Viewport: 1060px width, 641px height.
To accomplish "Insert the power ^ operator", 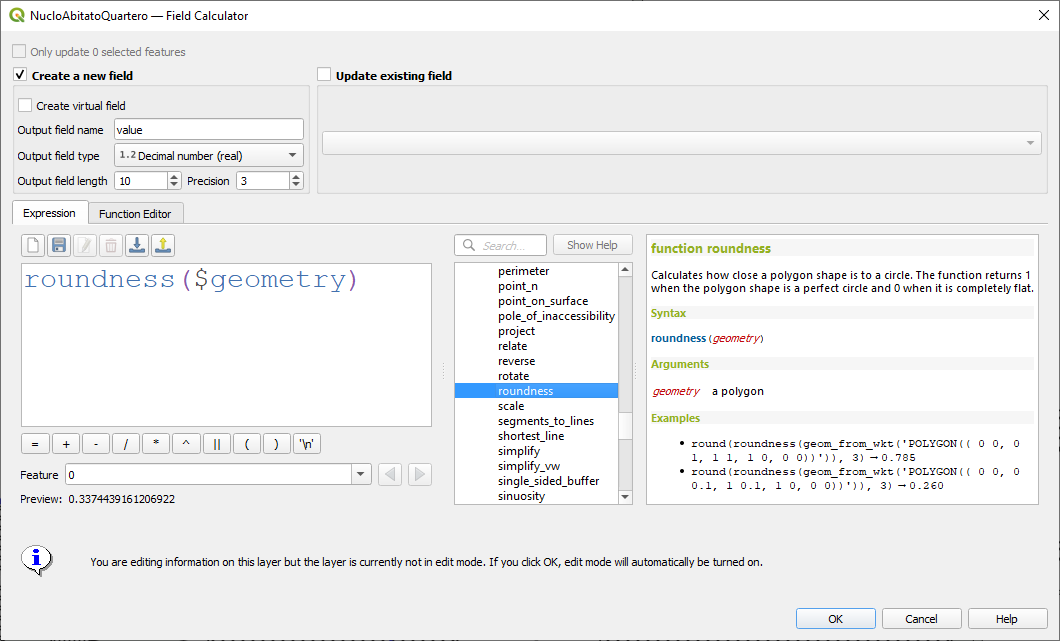I will click(187, 444).
